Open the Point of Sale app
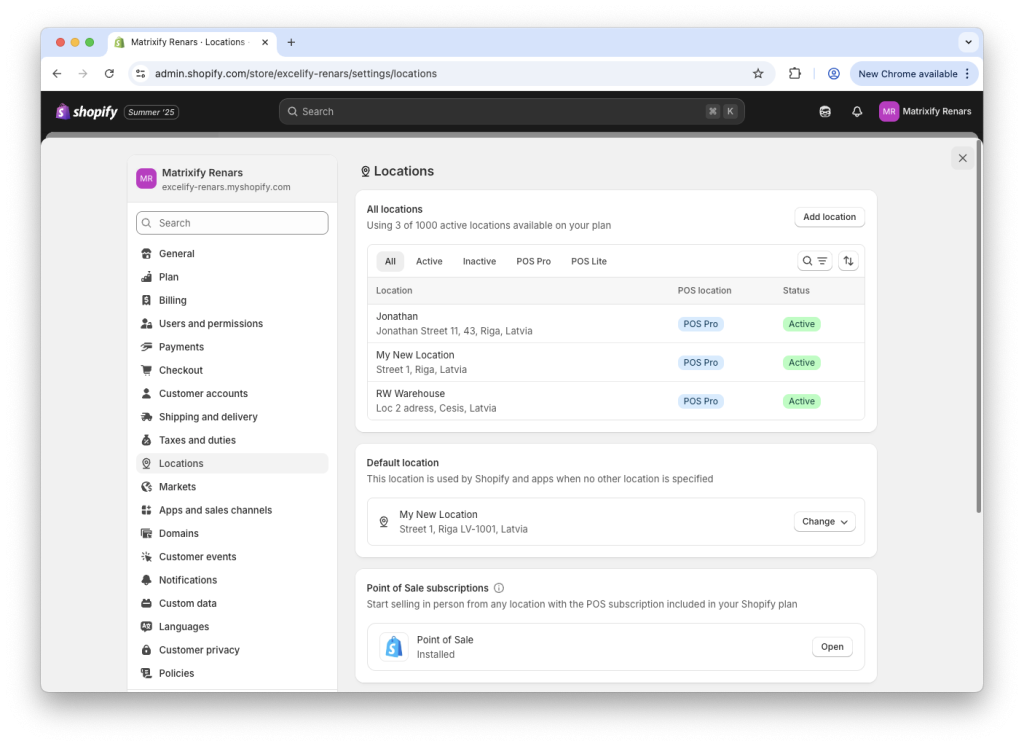The image size is (1024, 746). tap(831, 646)
